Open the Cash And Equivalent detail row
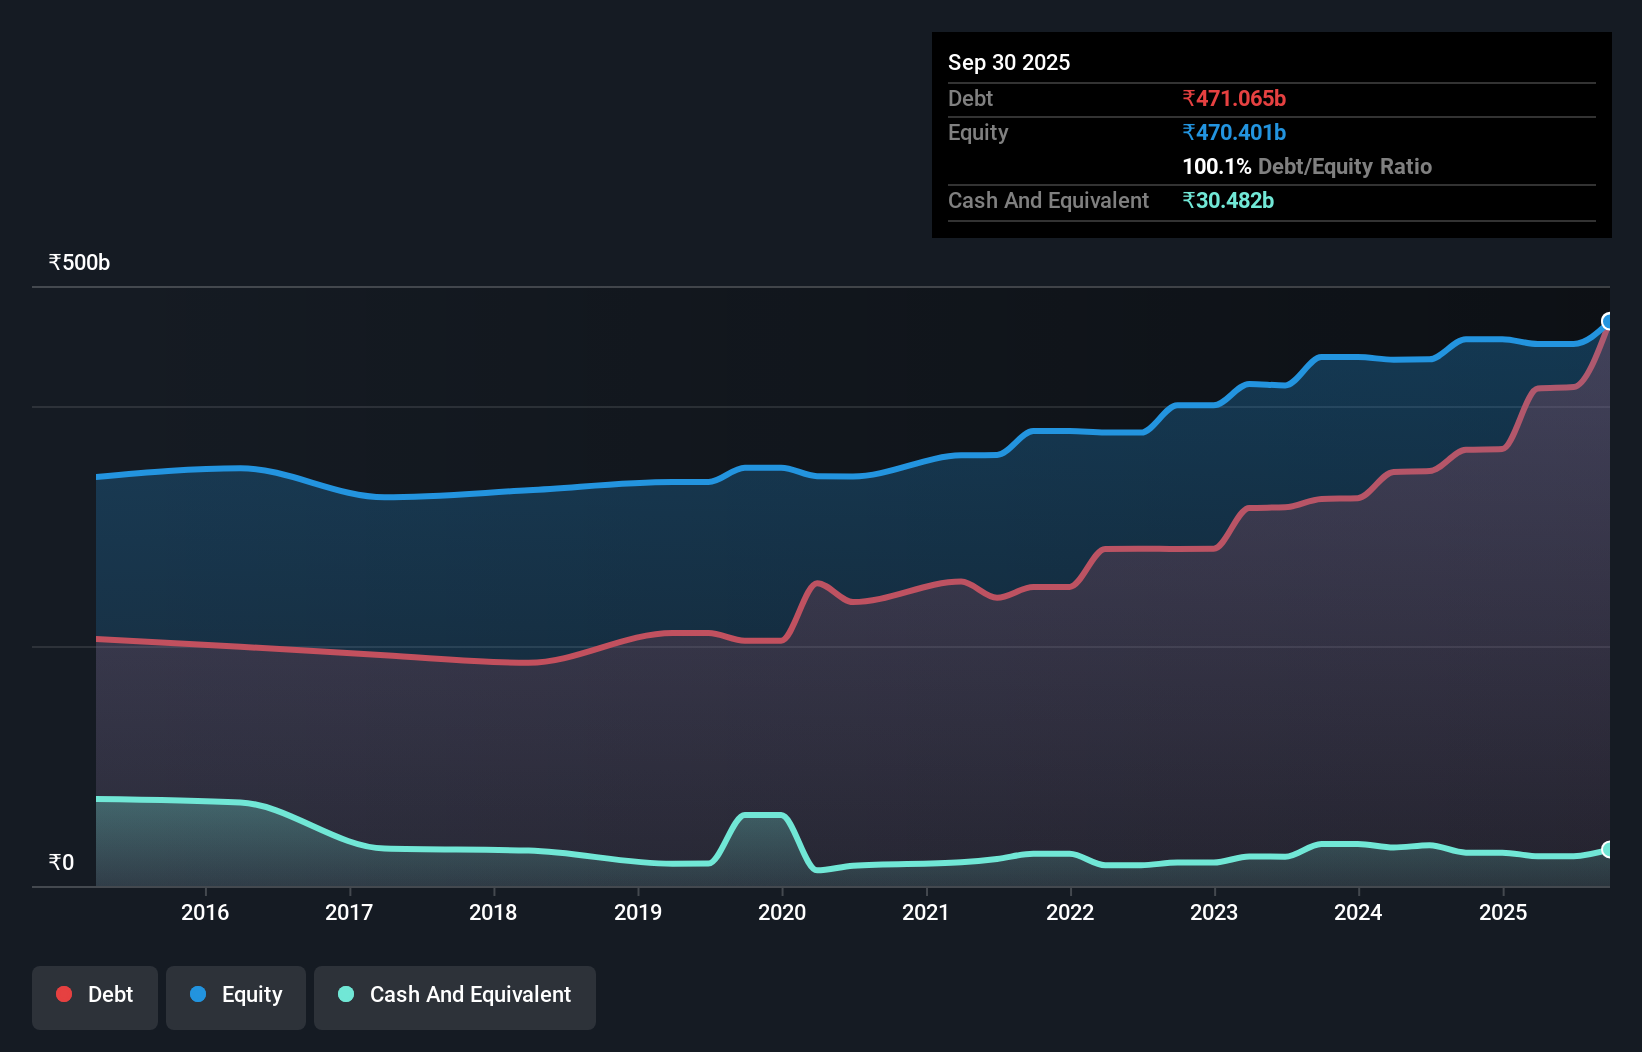1642x1052 pixels. [x=1048, y=200]
